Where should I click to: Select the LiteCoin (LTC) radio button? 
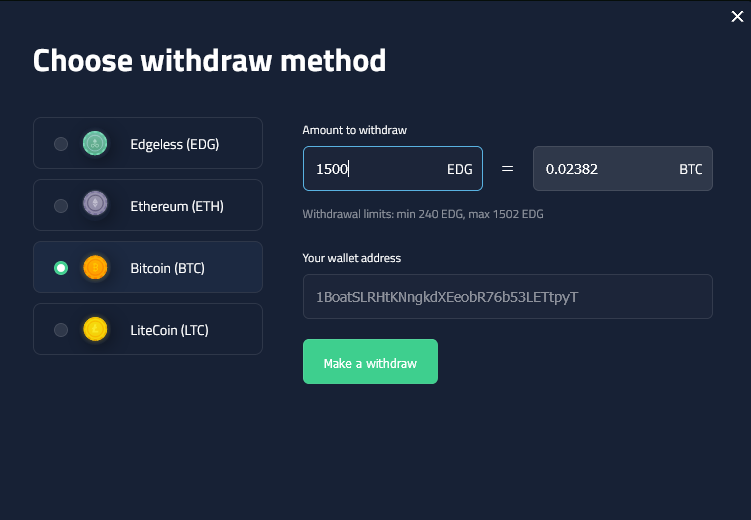[x=61, y=329]
